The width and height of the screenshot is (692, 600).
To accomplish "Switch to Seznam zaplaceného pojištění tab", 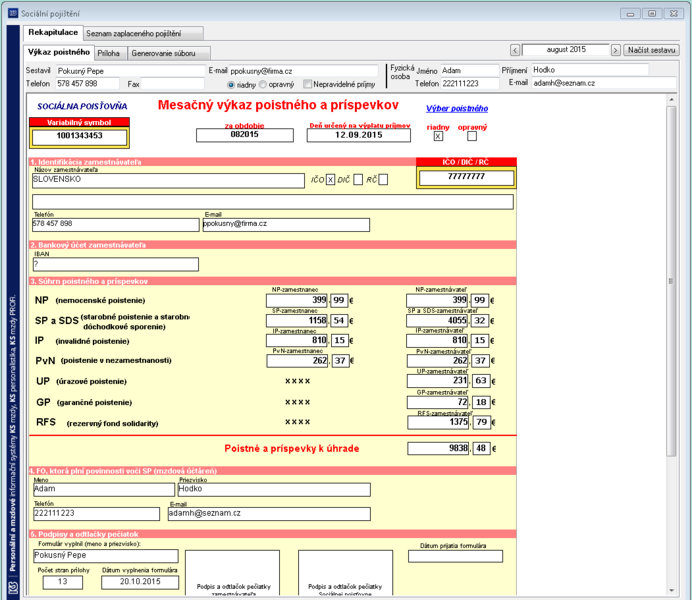I will [143, 34].
